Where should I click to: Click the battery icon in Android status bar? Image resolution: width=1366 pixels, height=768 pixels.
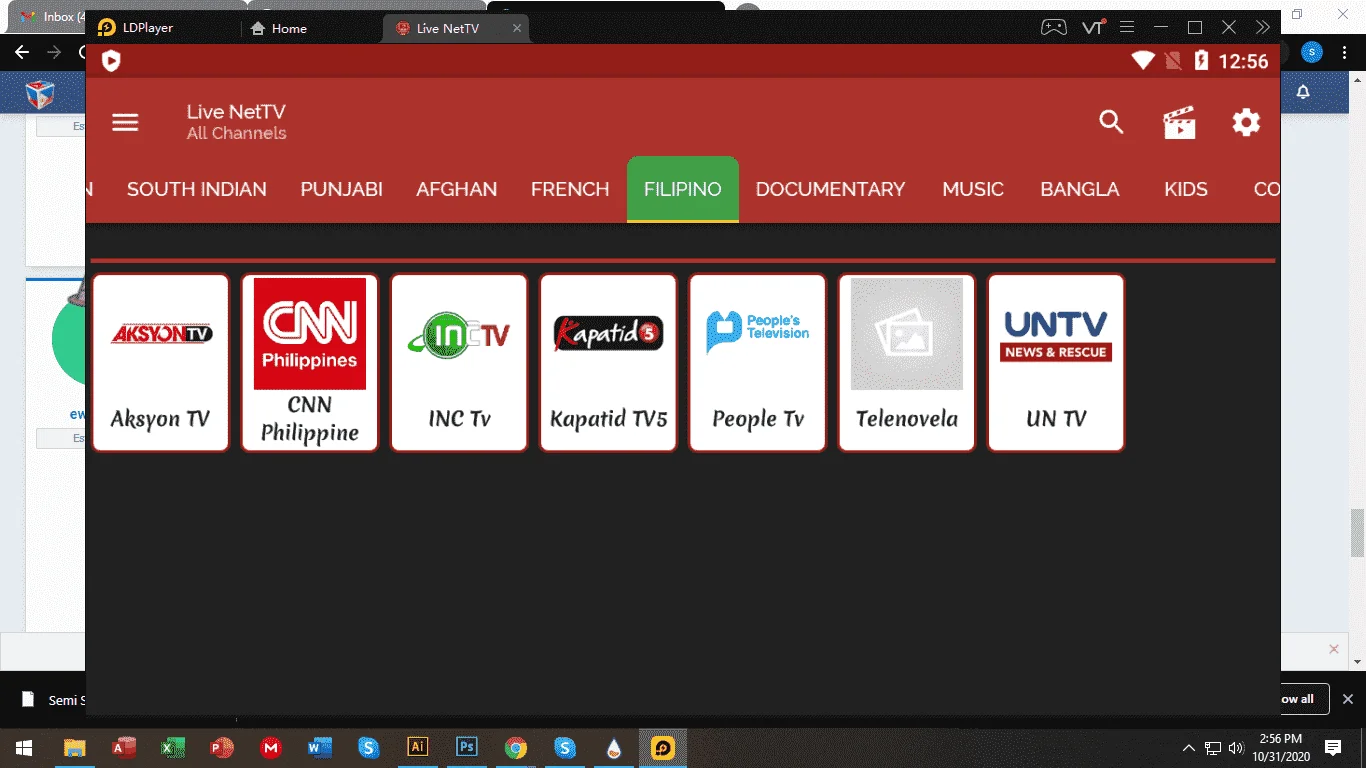point(1201,61)
